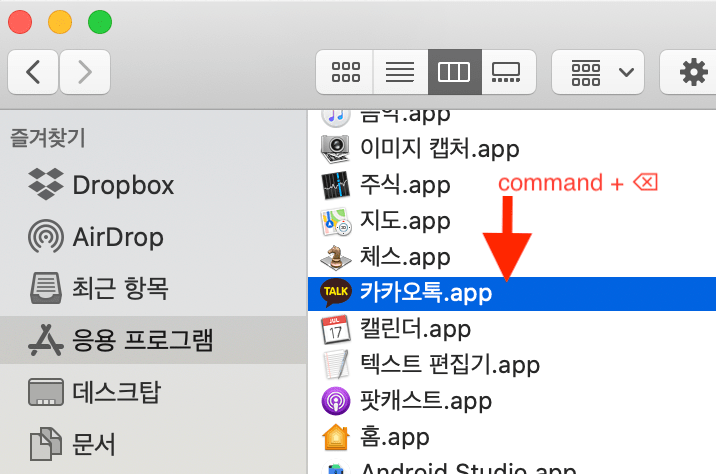
Task: Click the 음악 music note icon
Action: point(336,117)
